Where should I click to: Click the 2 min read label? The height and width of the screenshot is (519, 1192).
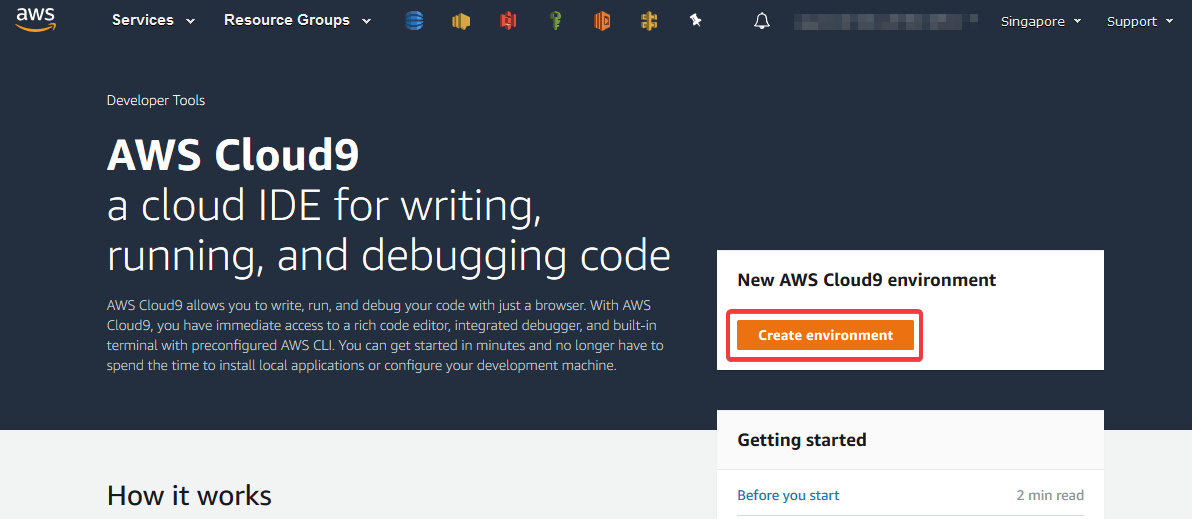click(x=1050, y=495)
